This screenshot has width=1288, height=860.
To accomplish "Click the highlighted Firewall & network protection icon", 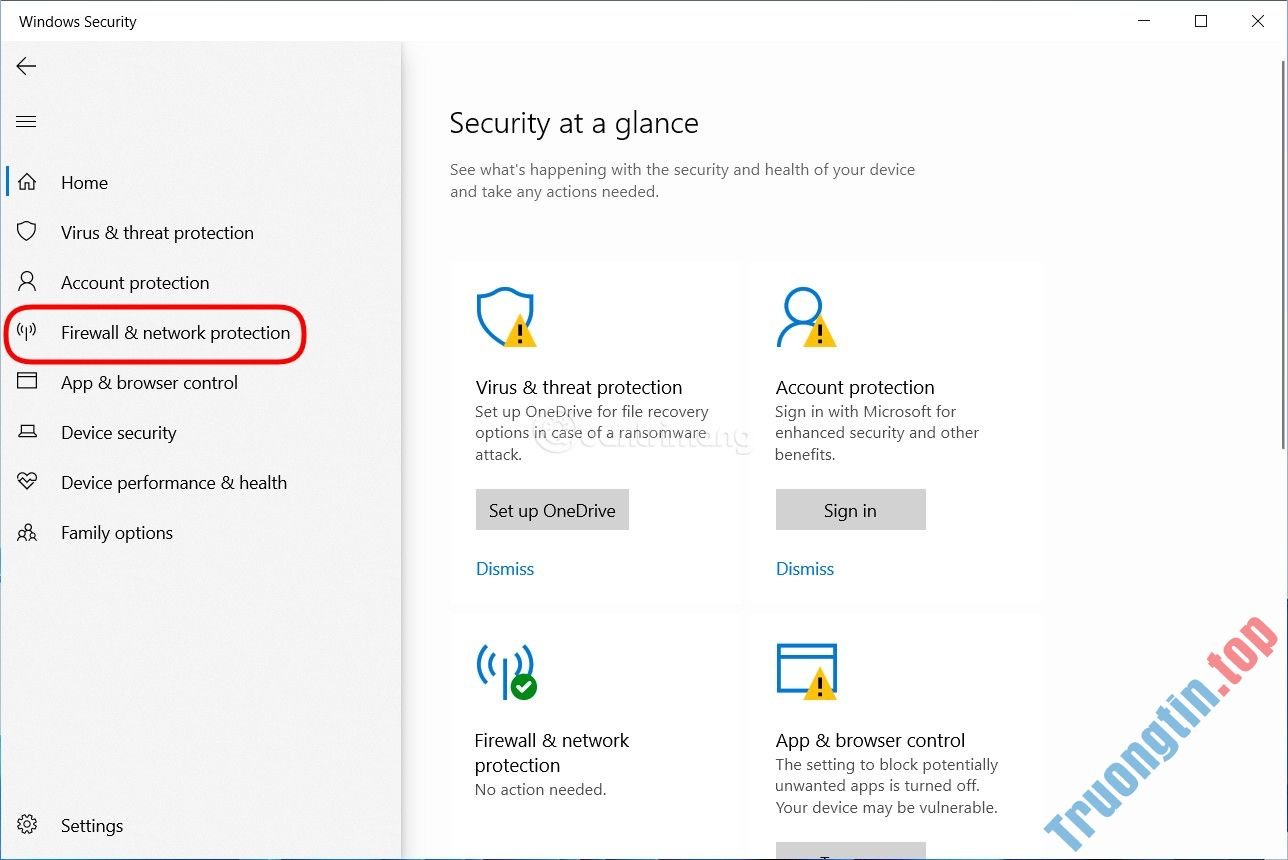I will [x=26, y=332].
